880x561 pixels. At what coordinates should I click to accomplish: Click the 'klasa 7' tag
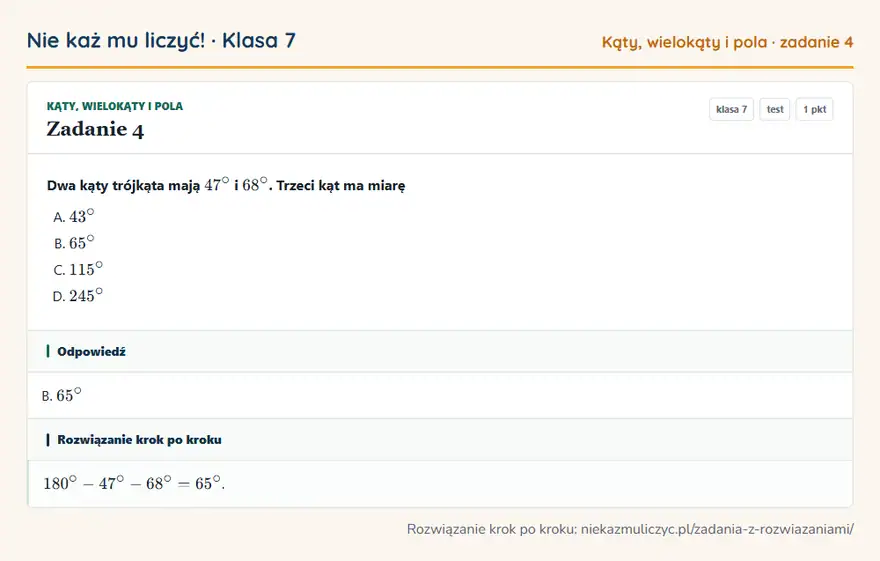pos(731,109)
